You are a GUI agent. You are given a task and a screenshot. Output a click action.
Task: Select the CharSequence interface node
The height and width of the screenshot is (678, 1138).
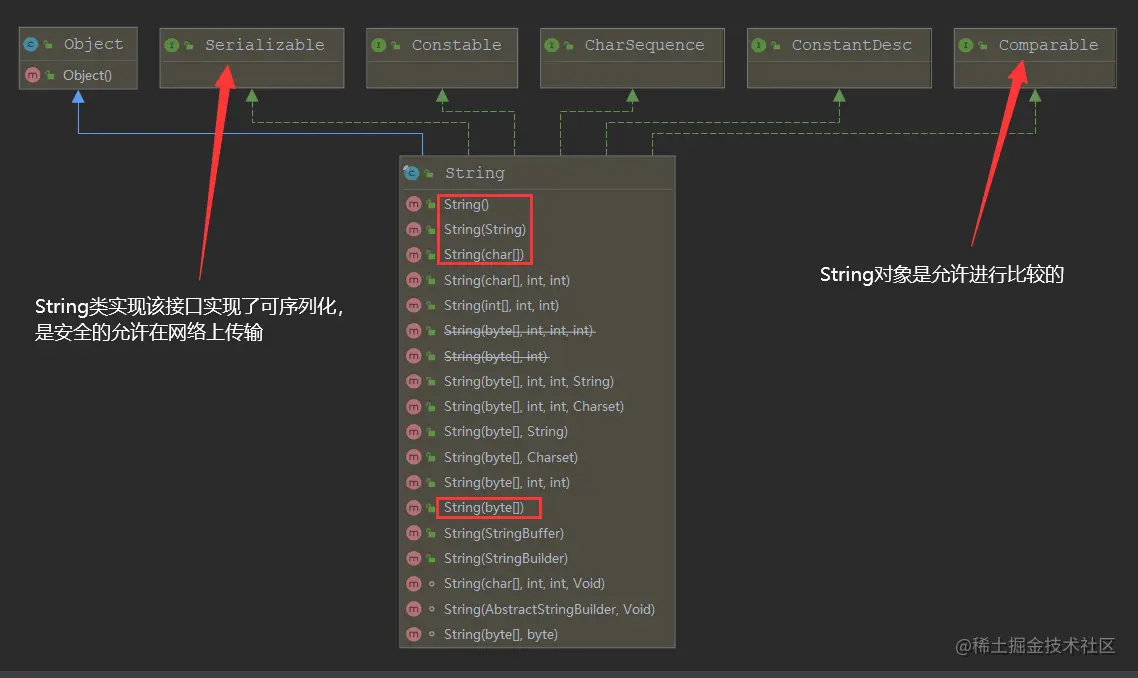coord(632,58)
